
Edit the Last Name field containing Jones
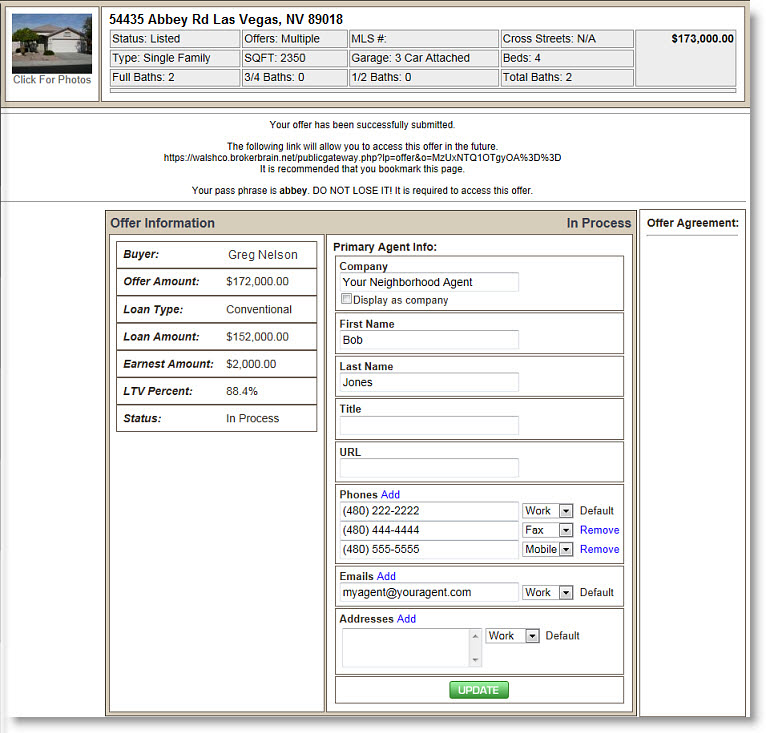coord(429,382)
